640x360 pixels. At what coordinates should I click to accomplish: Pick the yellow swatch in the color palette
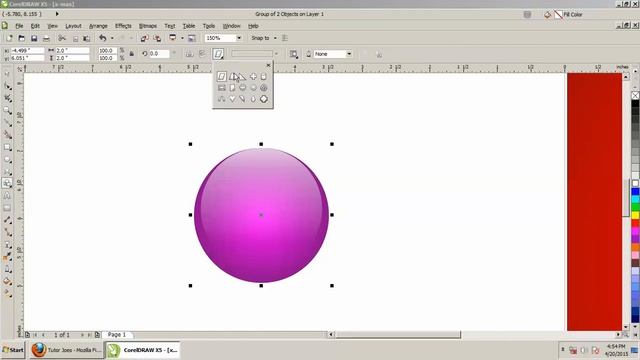click(x=636, y=216)
